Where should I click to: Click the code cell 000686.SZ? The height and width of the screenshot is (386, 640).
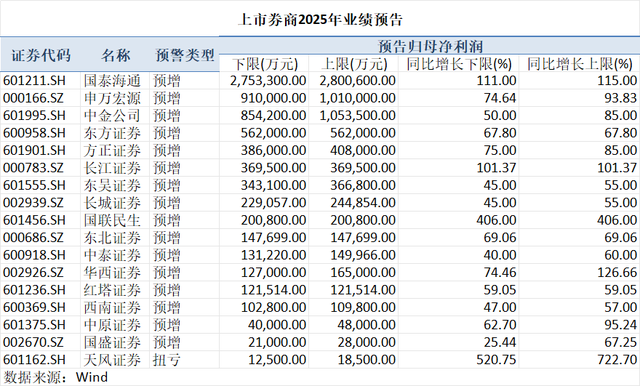(33, 237)
